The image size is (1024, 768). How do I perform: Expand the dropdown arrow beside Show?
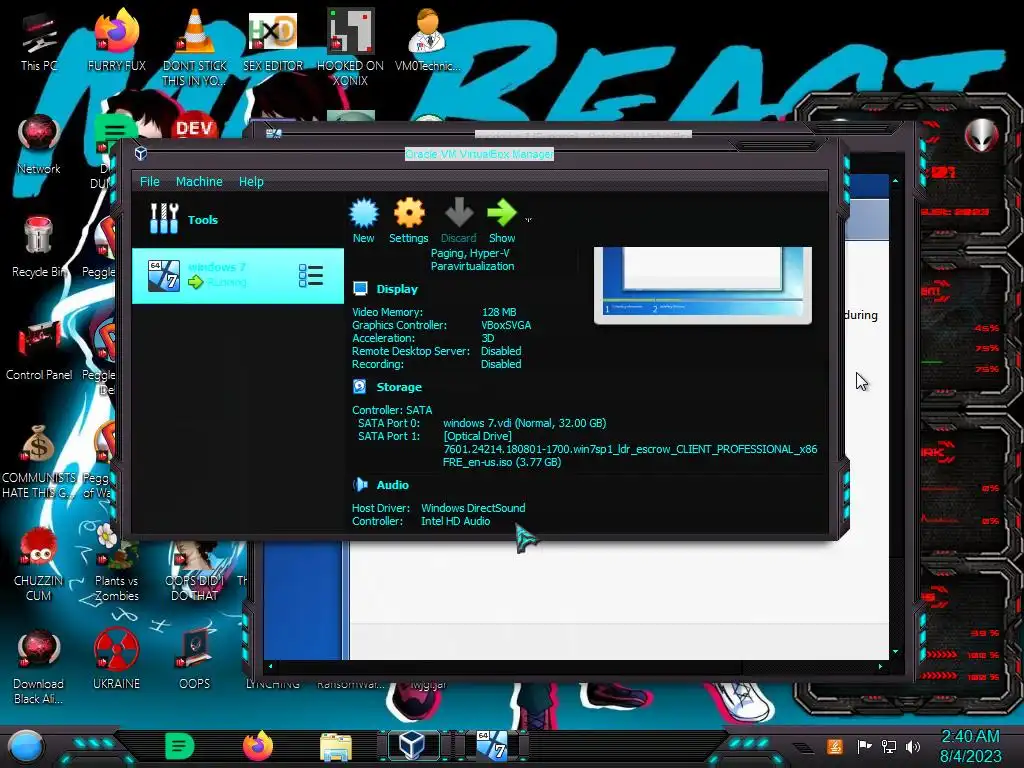pyautogui.click(x=528, y=220)
